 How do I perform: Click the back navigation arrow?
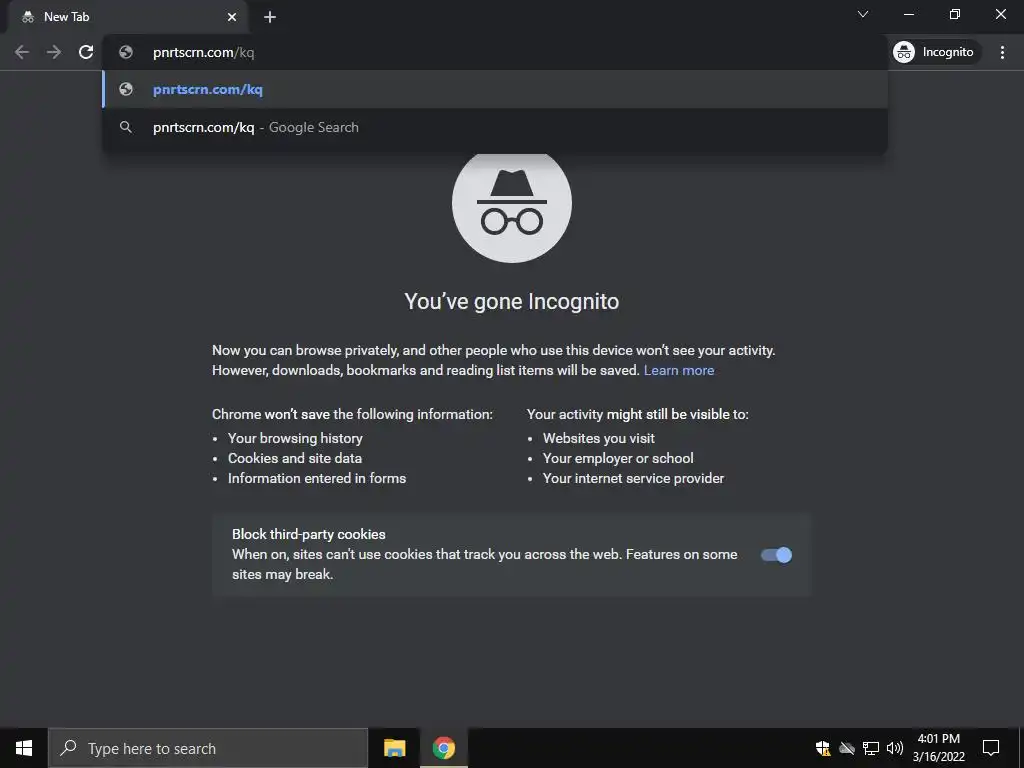22,52
